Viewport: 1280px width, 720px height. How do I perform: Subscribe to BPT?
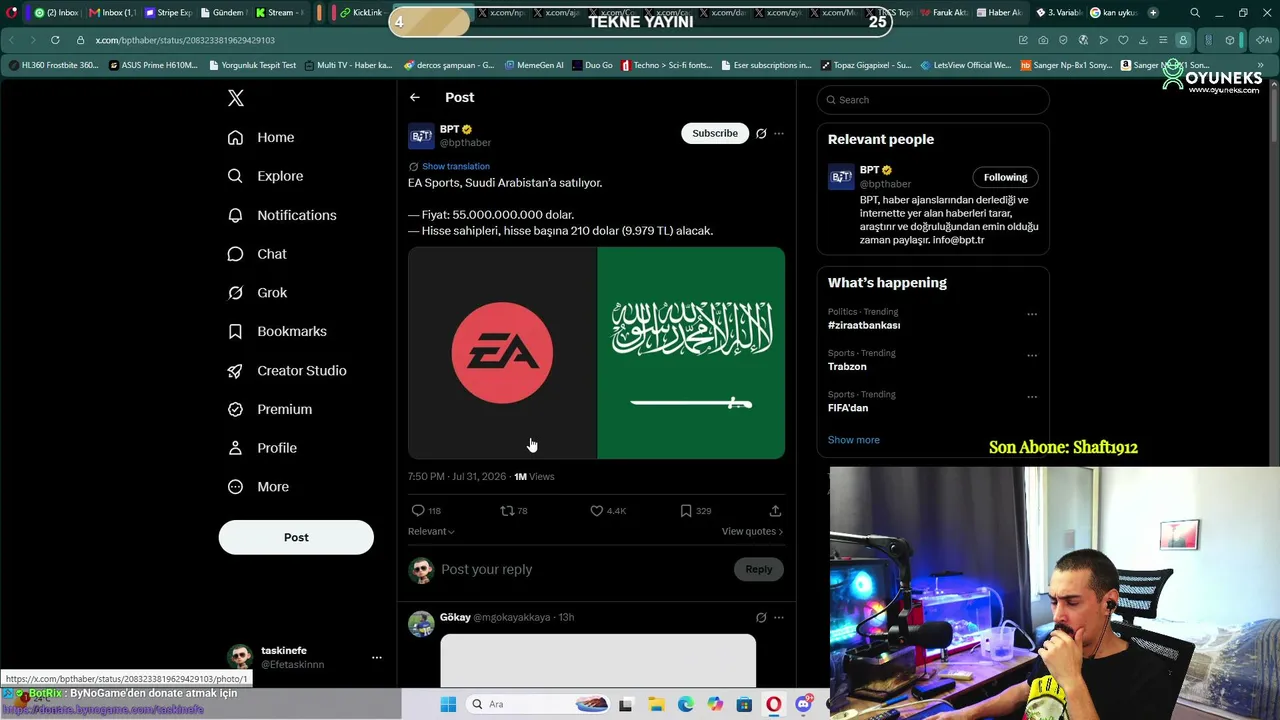click(715, 133)
